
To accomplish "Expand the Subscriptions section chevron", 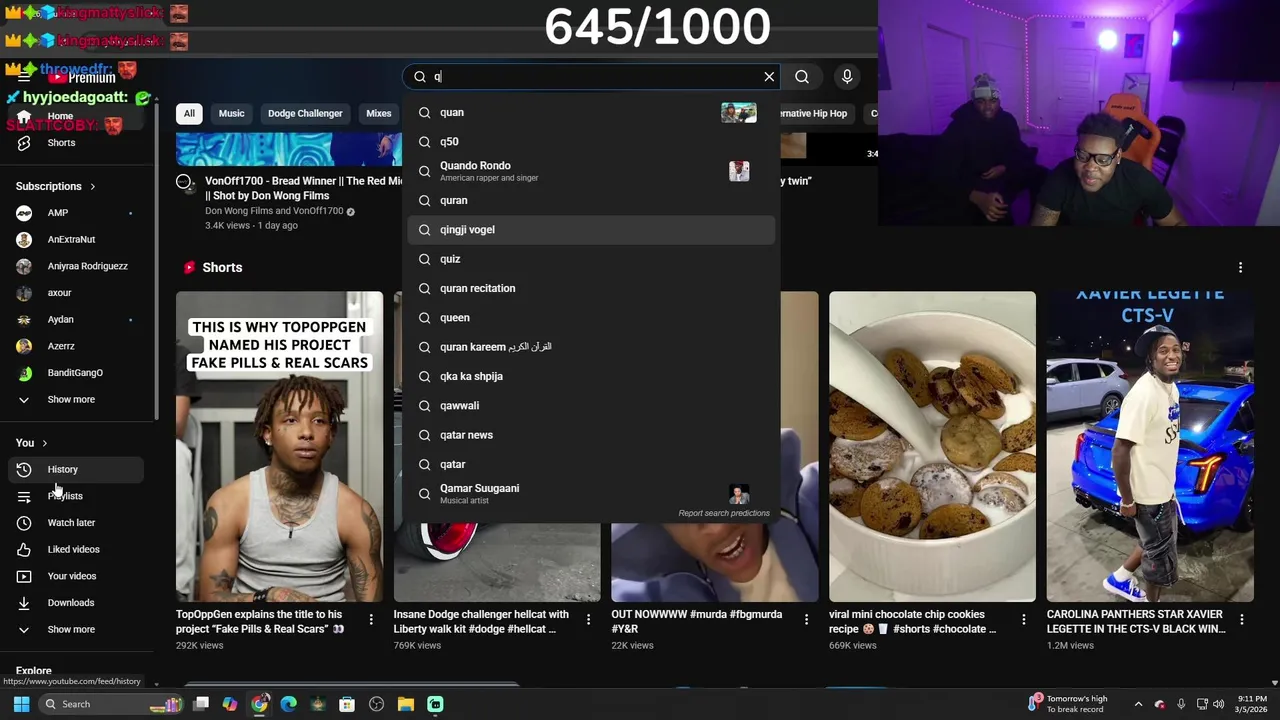I will pyautogui.click(x=92, y=186).
